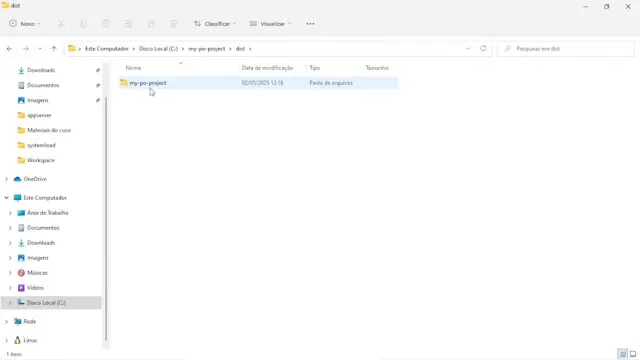Image resolution: width=640 pixels, height=360 pixels.
Task: Select Vídeos in the navigation tree
Action: (35, 288)
